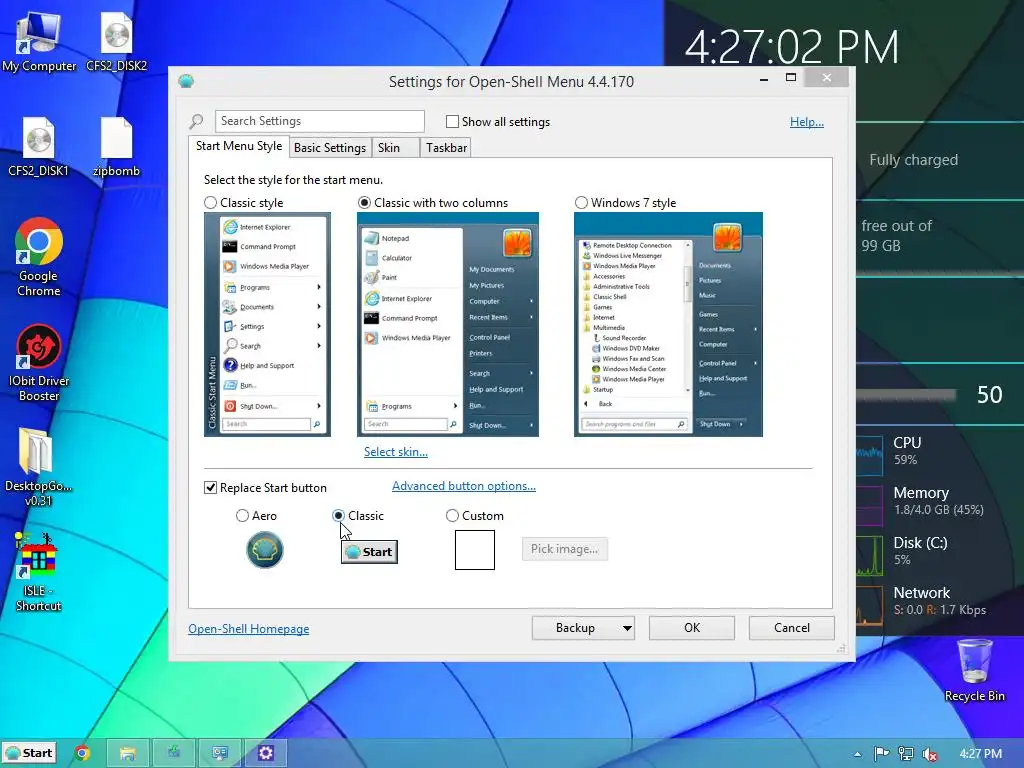Viewport: 1024px width, 768px height.
Task: Open the DesktopGo v0.31 folder icon
Action: 39,467
